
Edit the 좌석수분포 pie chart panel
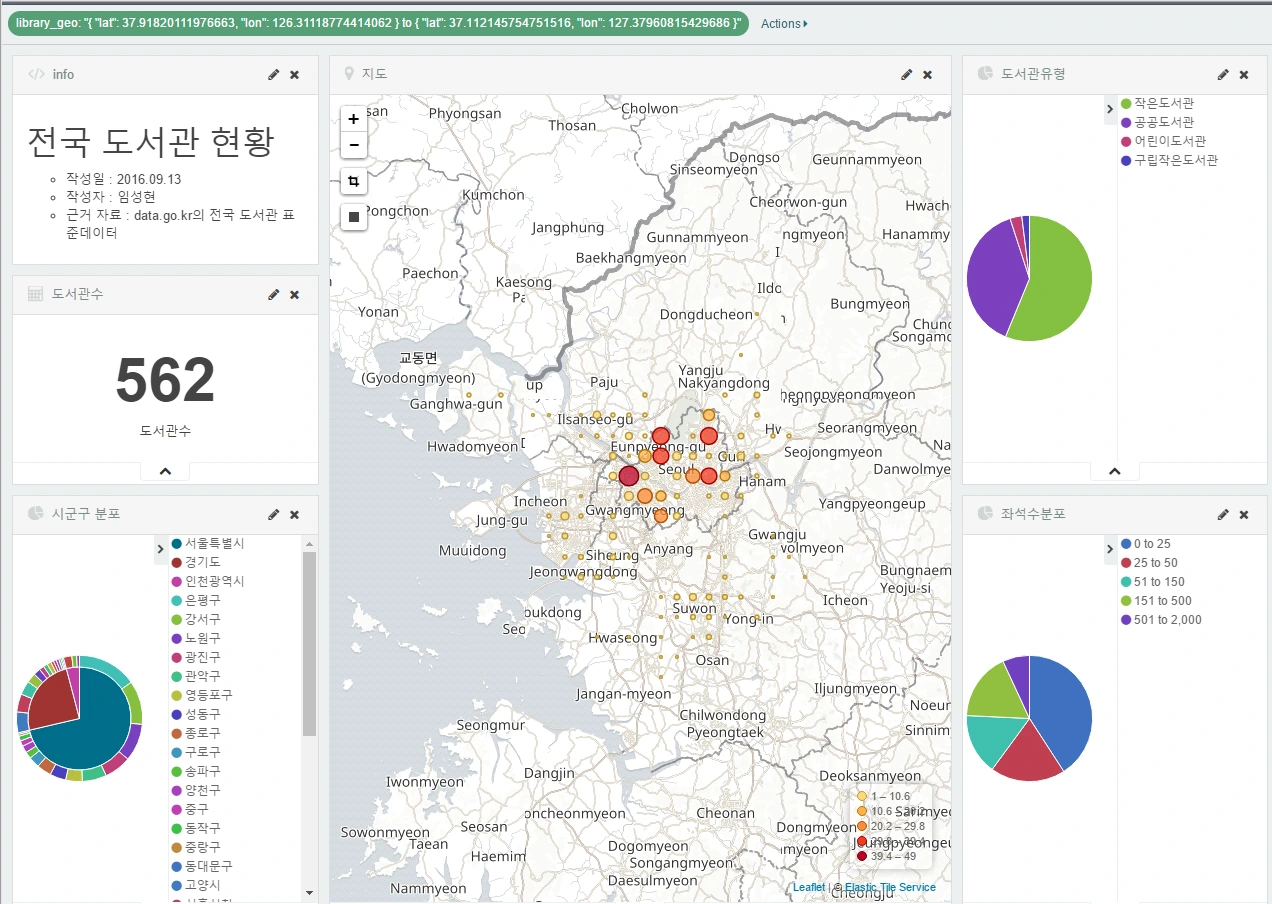click(1222, 514)
